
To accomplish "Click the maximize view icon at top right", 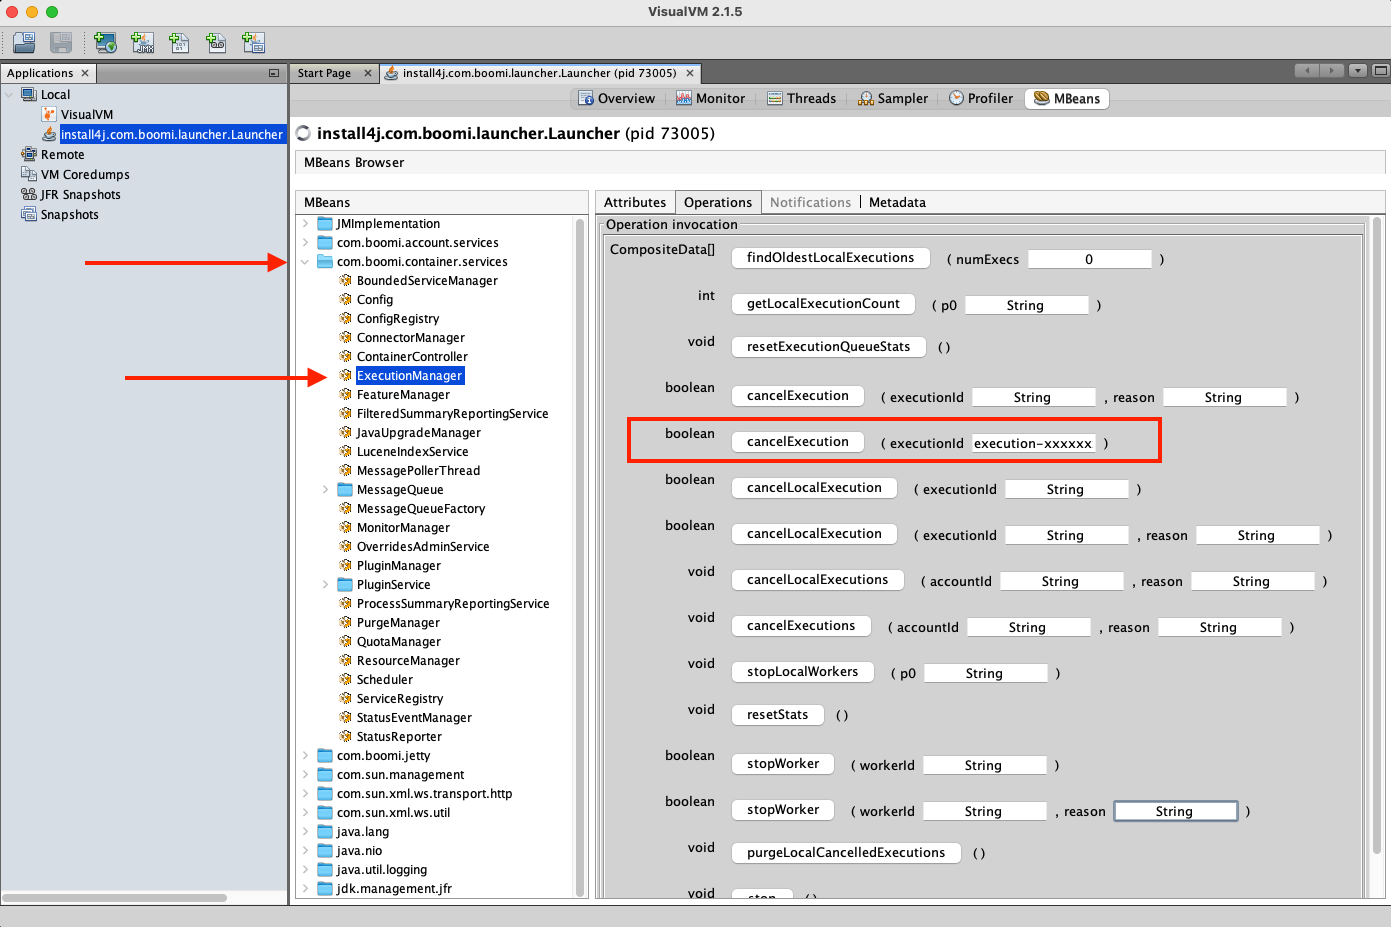I will tap(1381, 70).
